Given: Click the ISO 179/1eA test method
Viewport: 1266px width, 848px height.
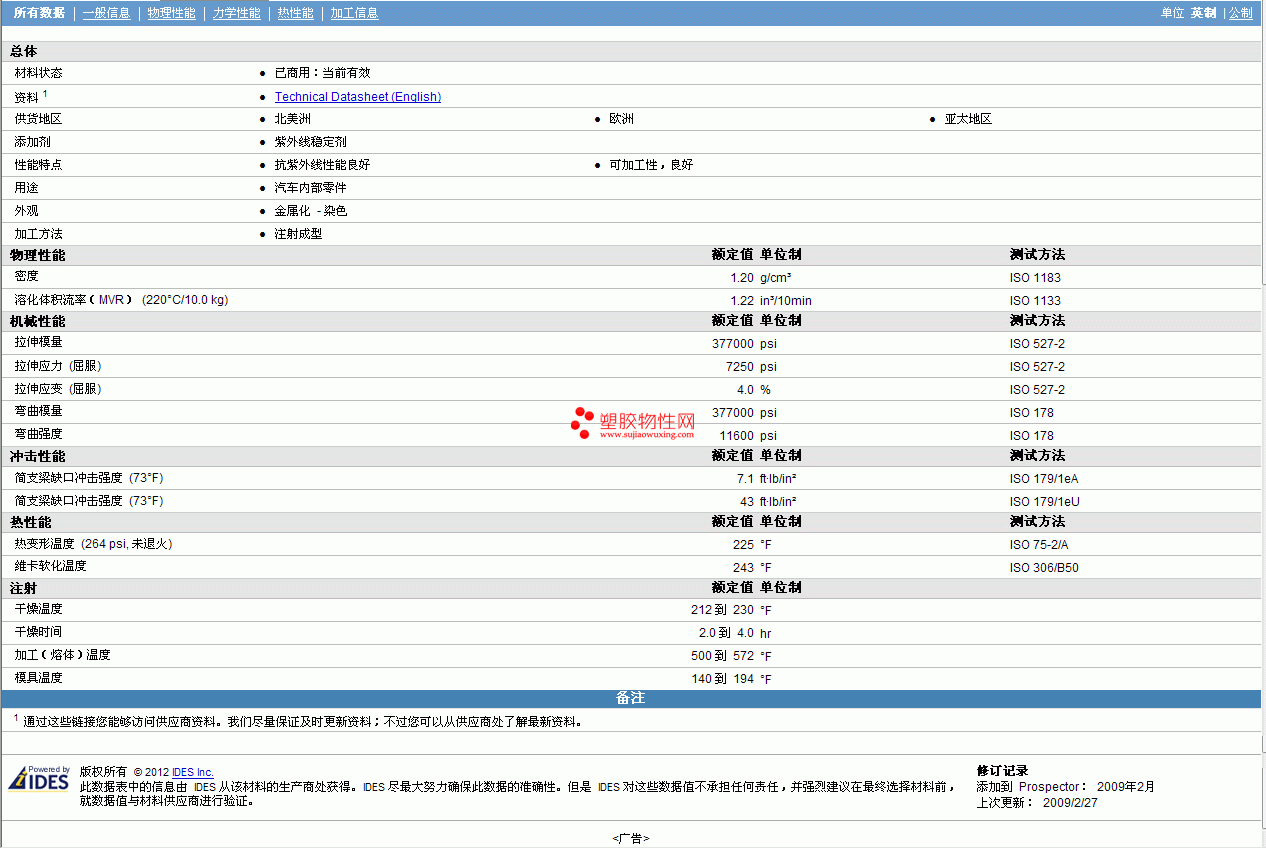Looking at the screenshot, I should point(1044,479).
